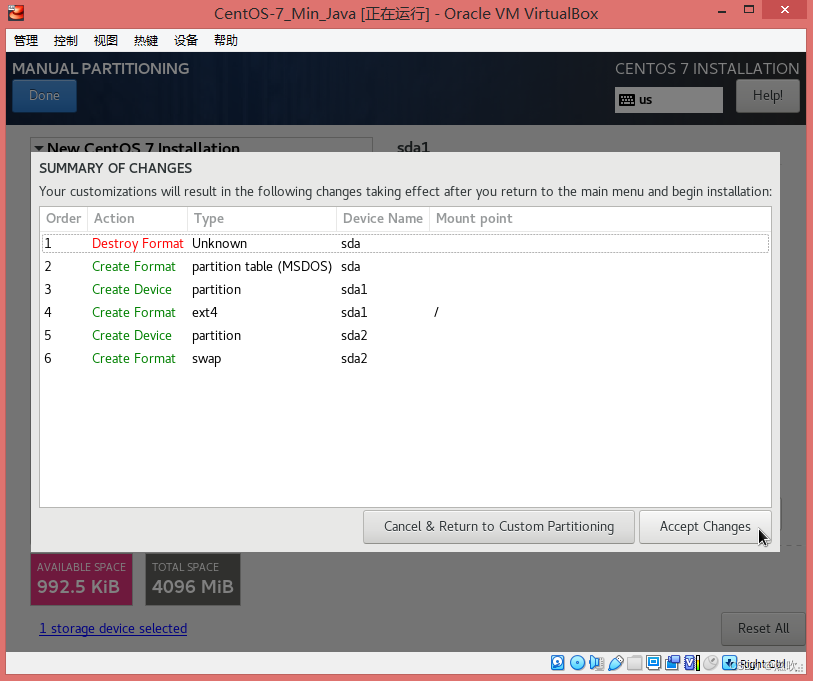This screenshot has height=681, width=813.
Task: Click Cancel & Return to Custom Partitioning
Action: (499, 526)
